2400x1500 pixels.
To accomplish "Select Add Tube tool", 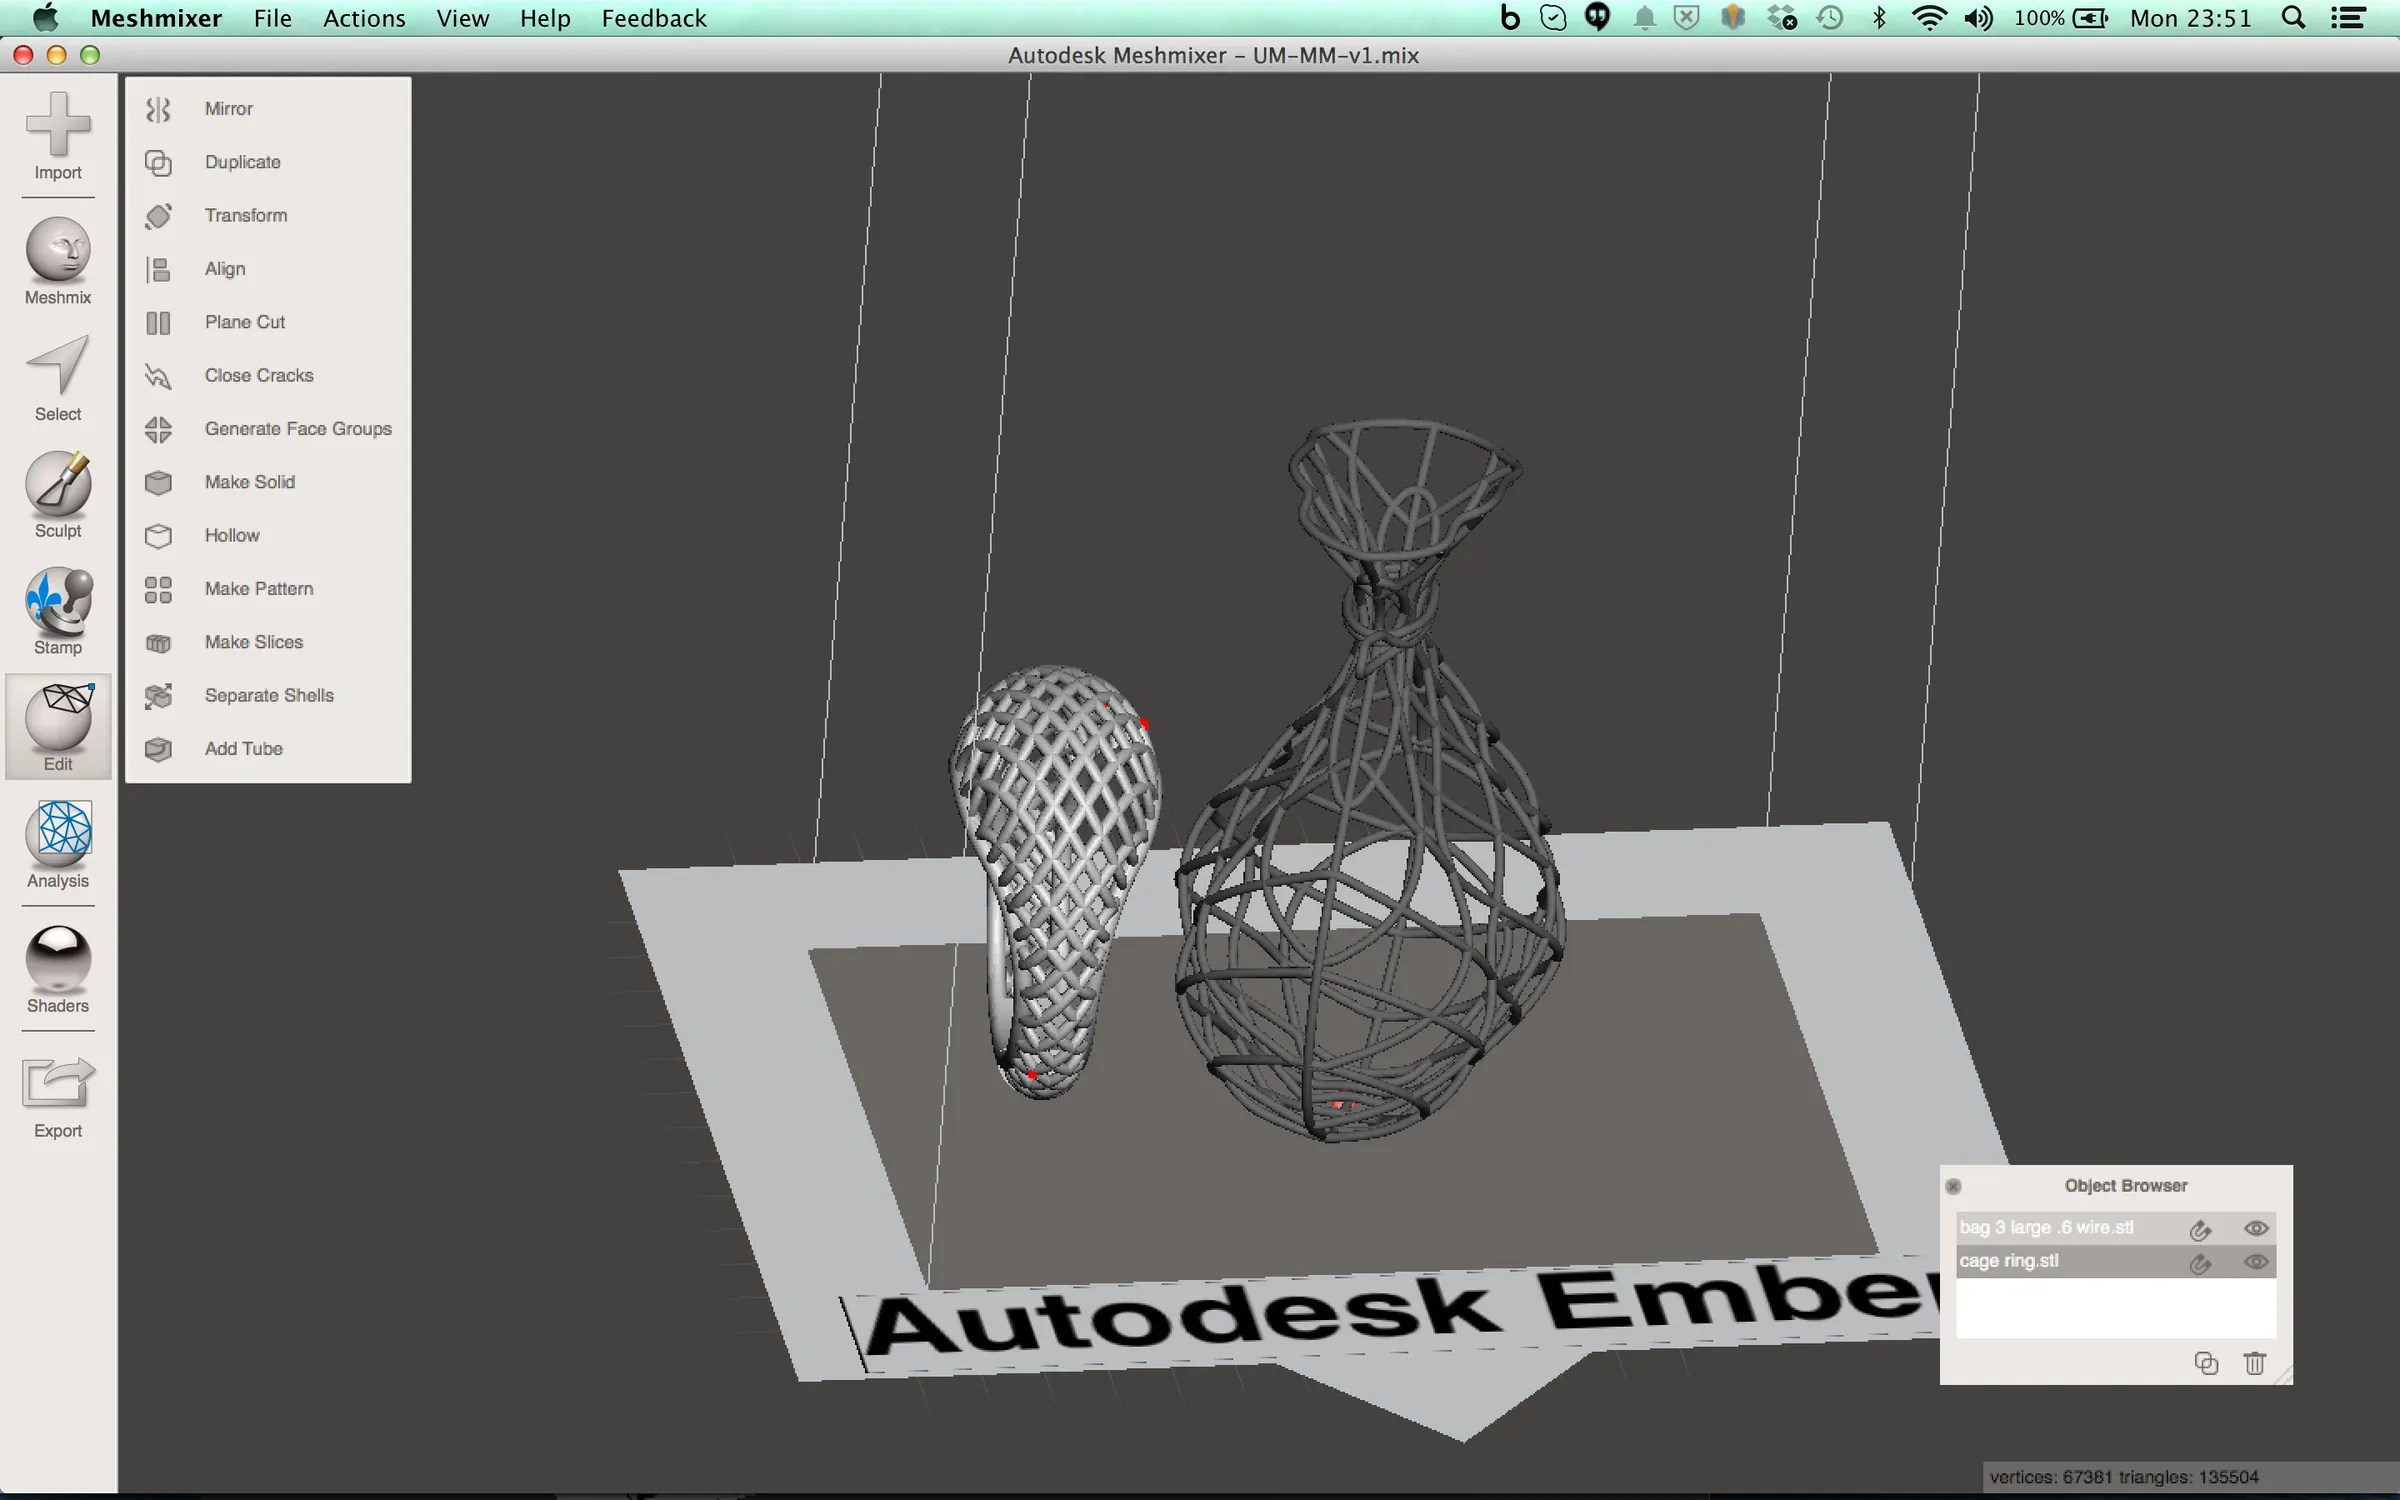I will click(268, 749).
